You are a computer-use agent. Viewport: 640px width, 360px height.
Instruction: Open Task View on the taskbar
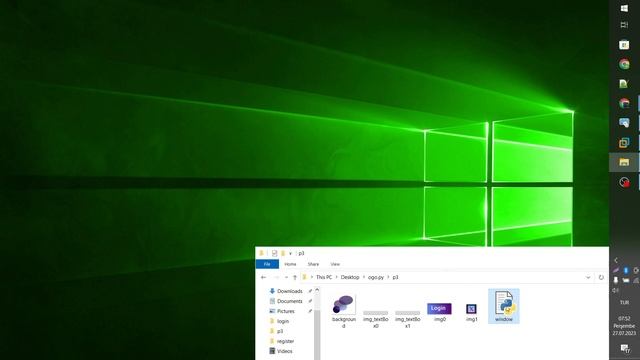click(624, 25)
